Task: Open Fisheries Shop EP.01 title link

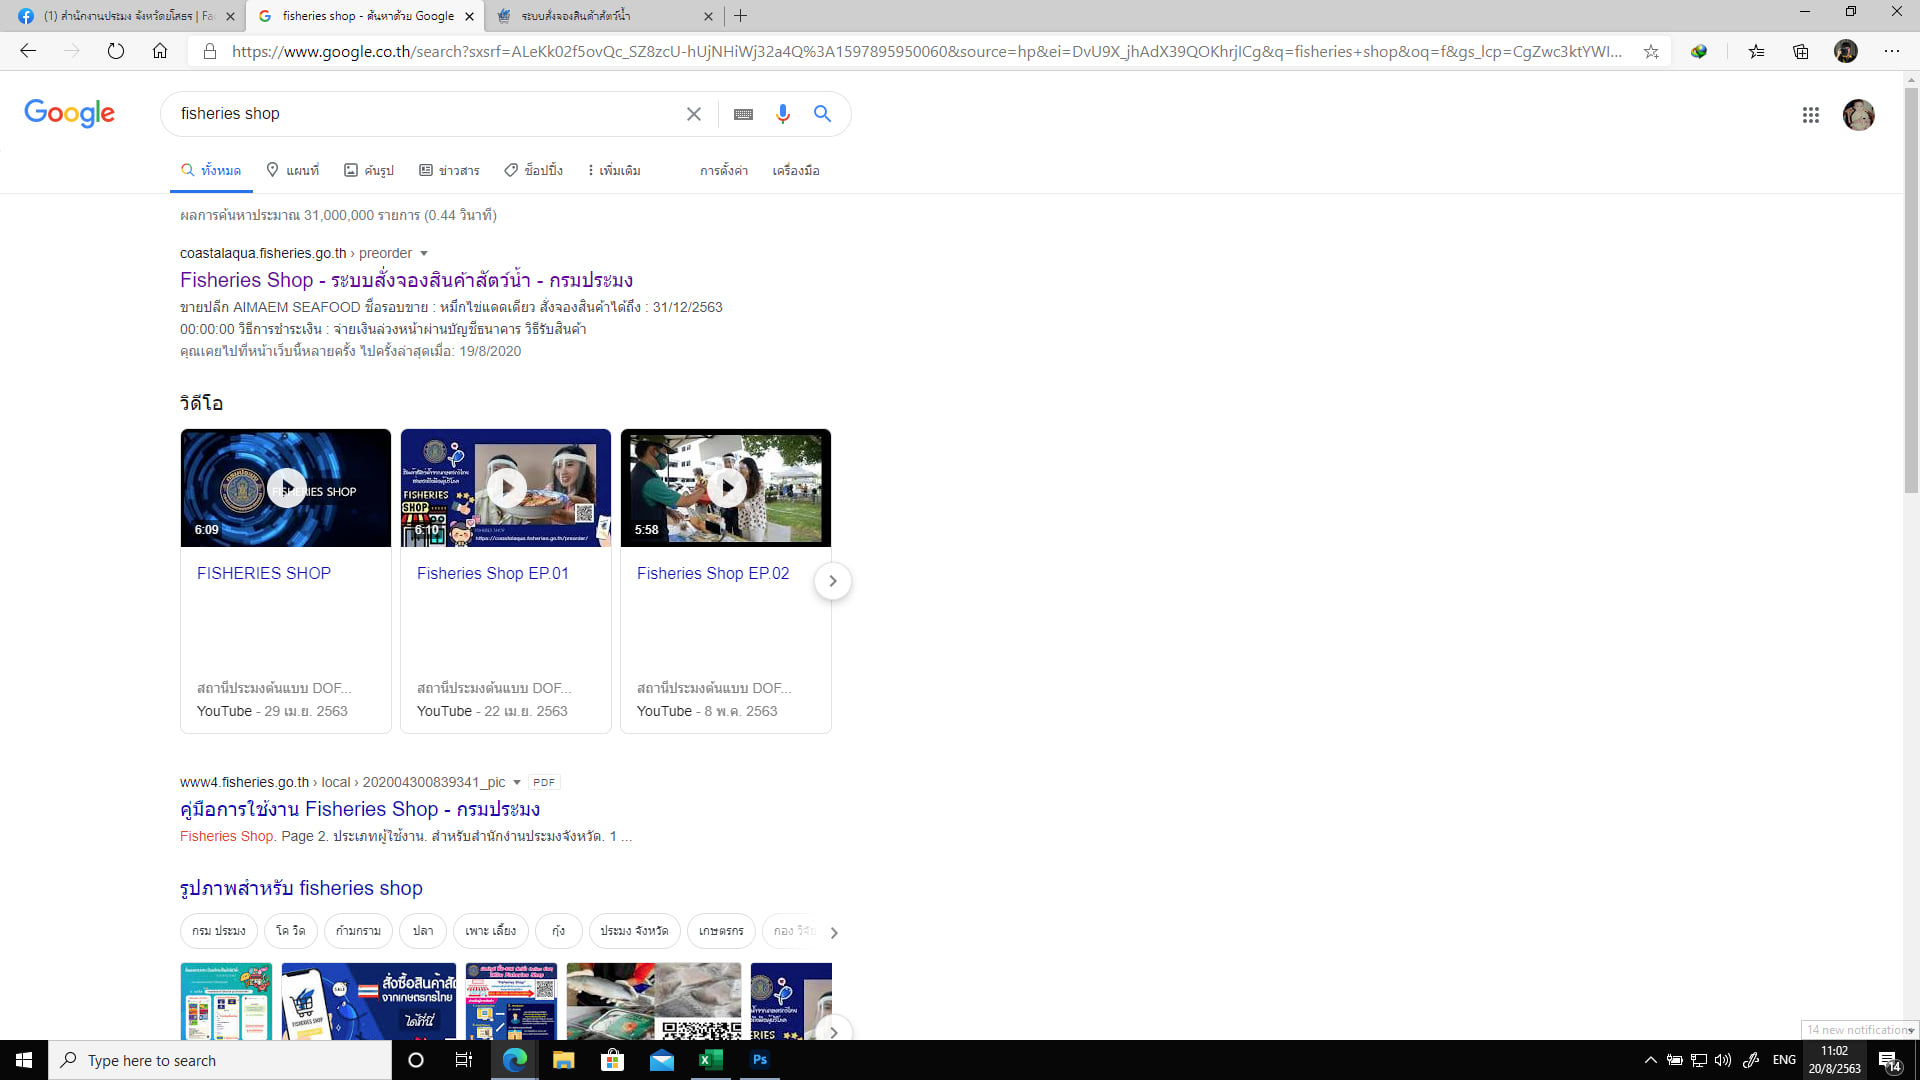Action: click(x=493, y=574)
